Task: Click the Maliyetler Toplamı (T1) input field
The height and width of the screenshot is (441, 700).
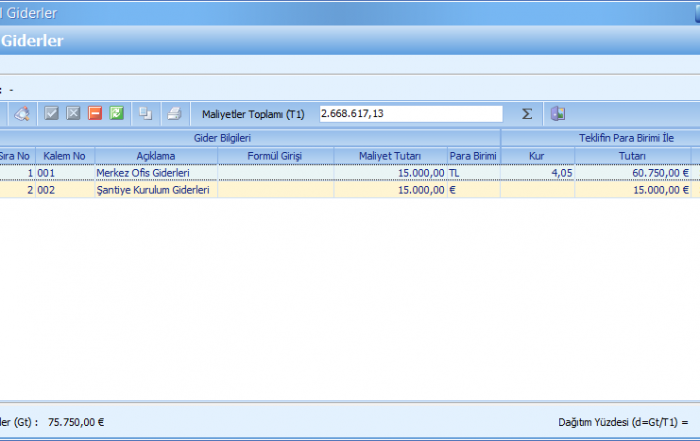Action: click(x=410, y=114)
